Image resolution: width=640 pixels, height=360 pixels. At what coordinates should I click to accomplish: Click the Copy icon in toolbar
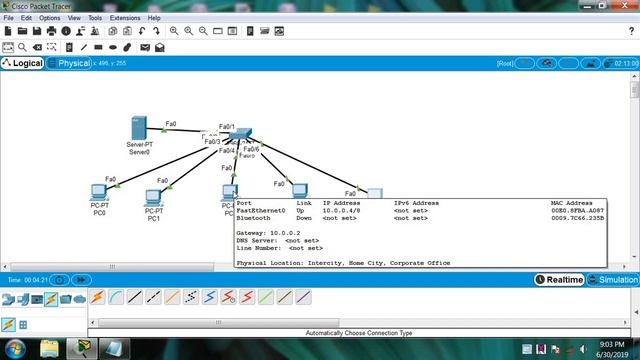[113, 31]
